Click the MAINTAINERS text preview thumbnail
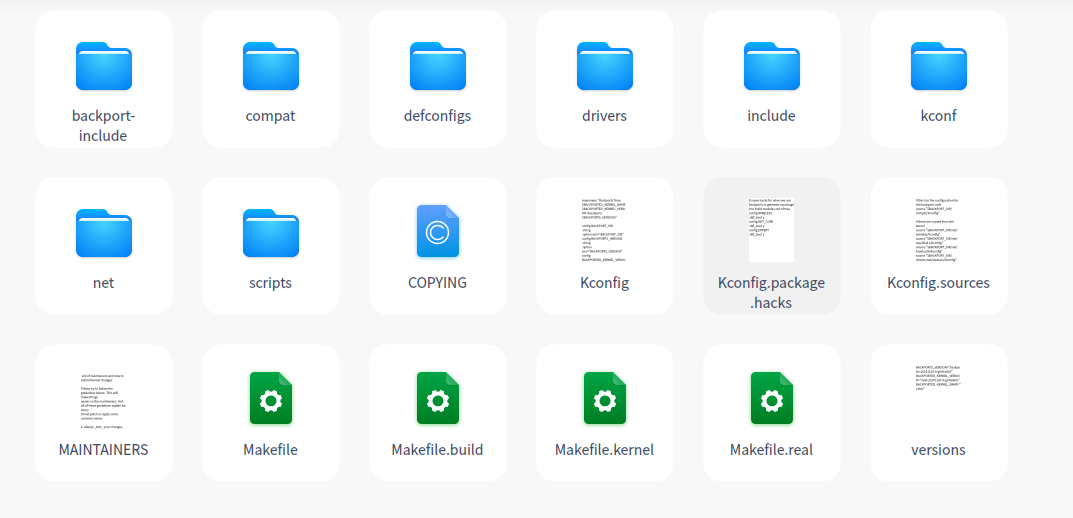The height and width of the screenshot is (518, 1073). tap(103, 401)
